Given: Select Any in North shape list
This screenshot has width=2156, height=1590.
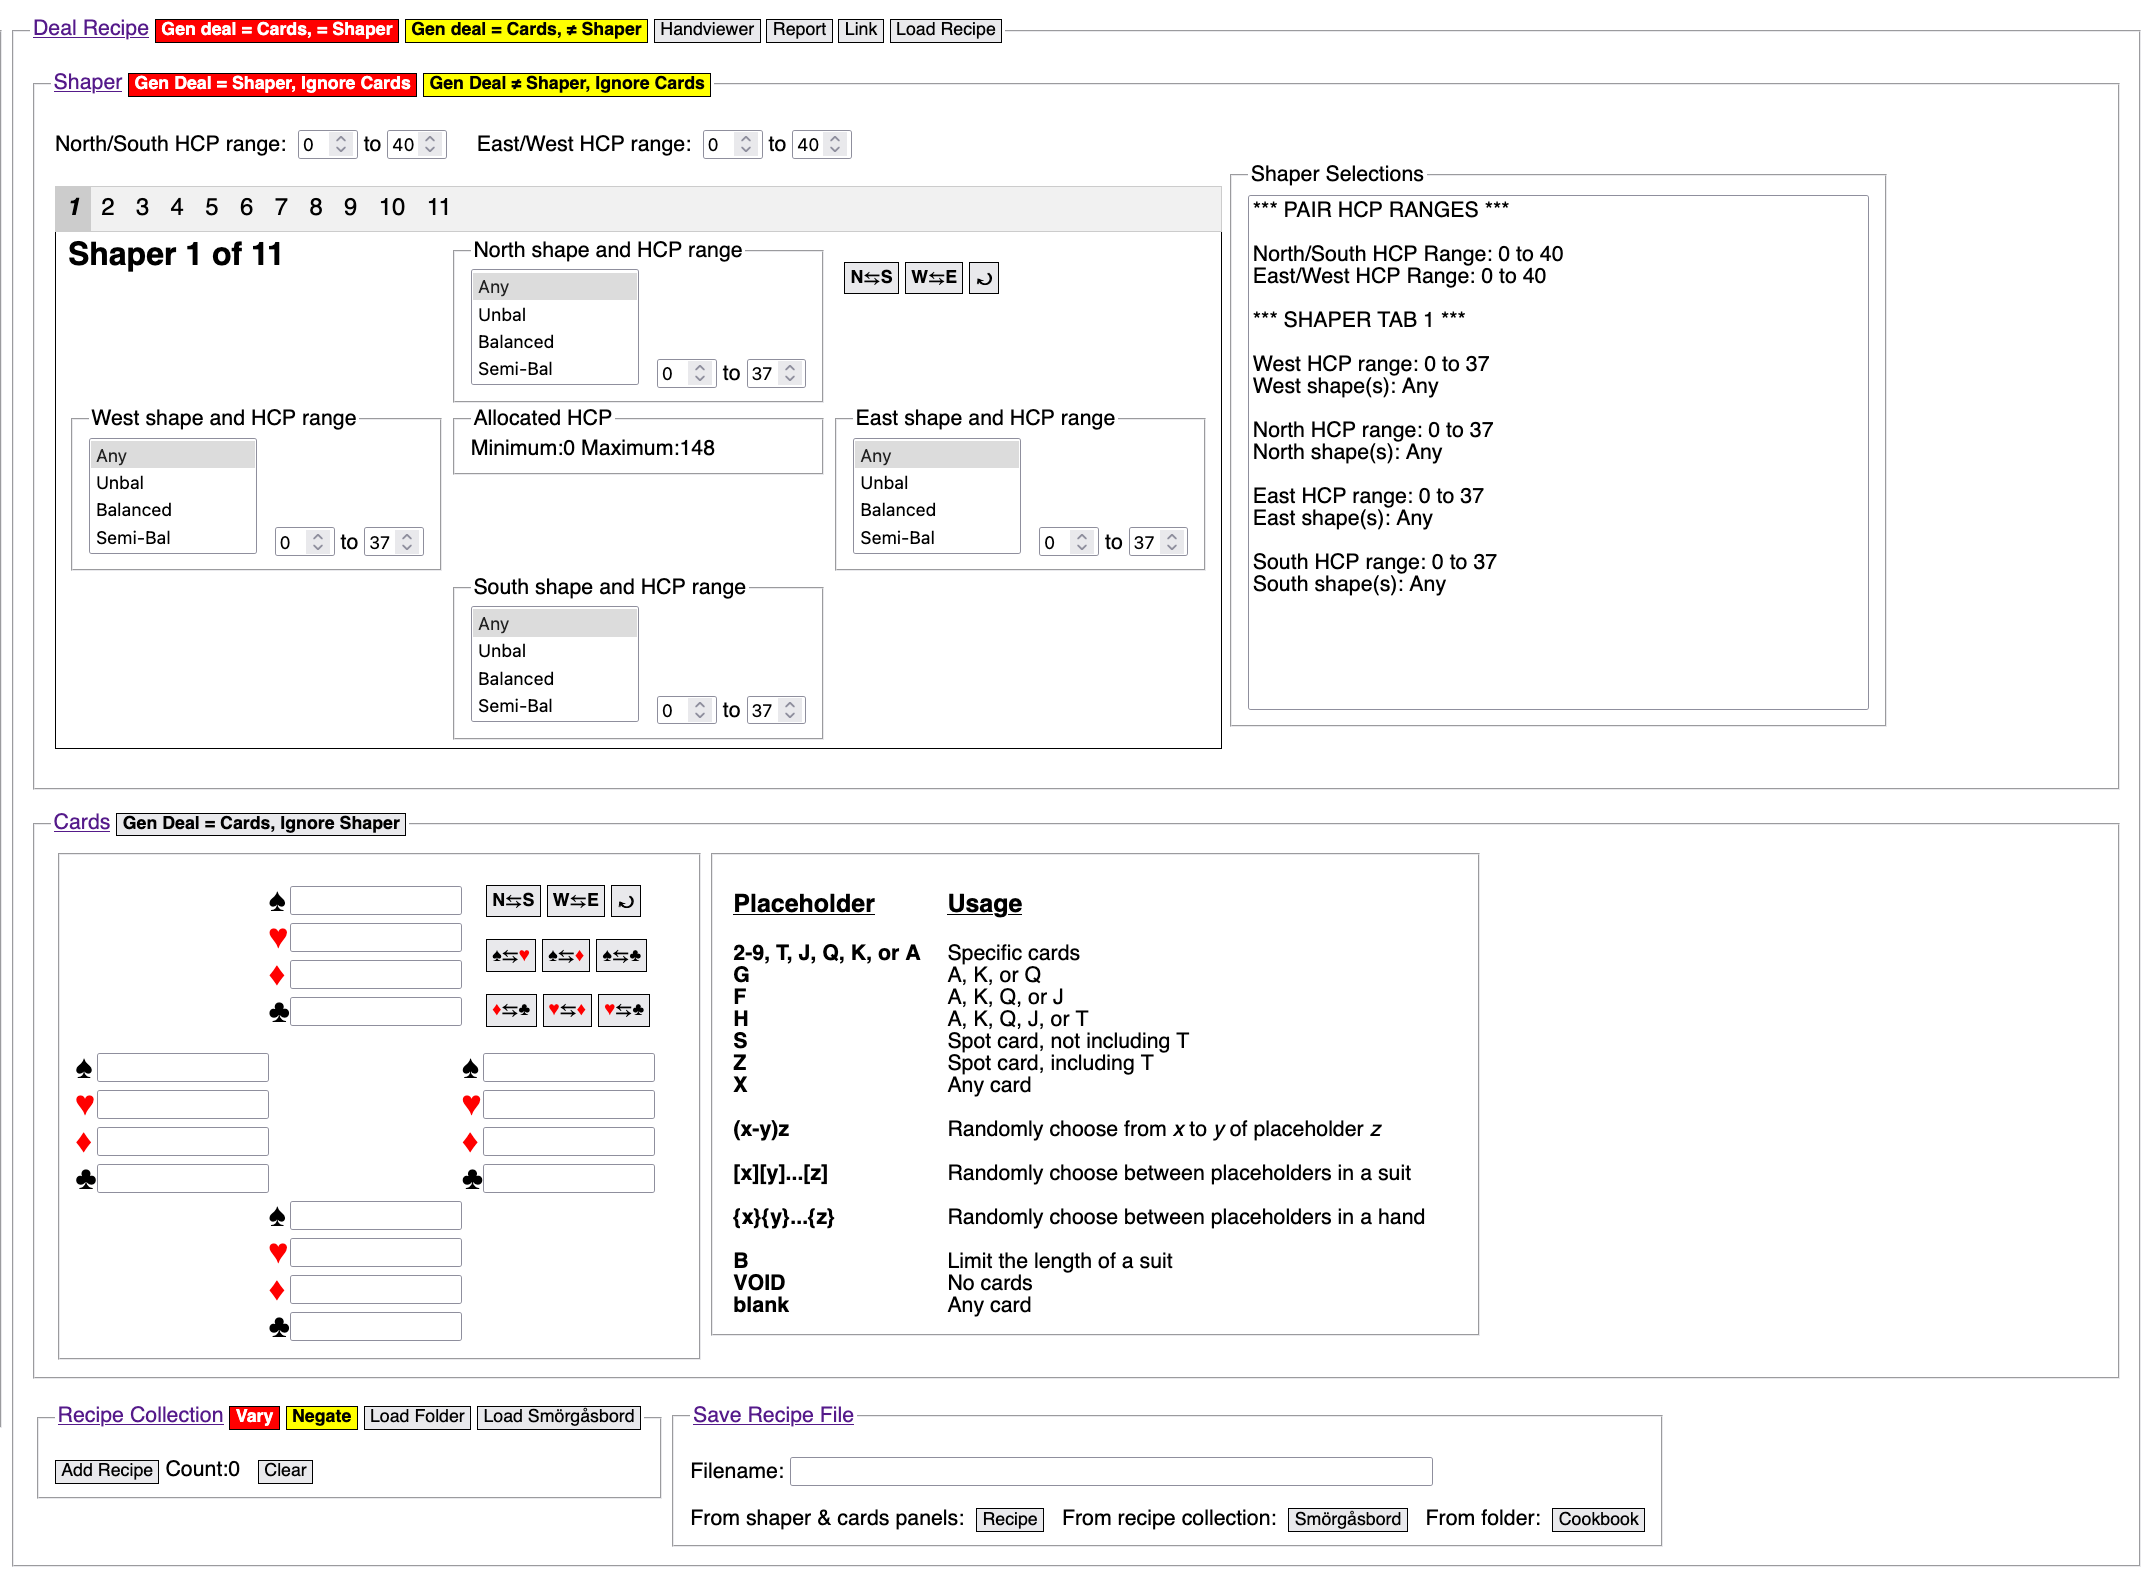Looking at the screenshot, I should (555, 287).
